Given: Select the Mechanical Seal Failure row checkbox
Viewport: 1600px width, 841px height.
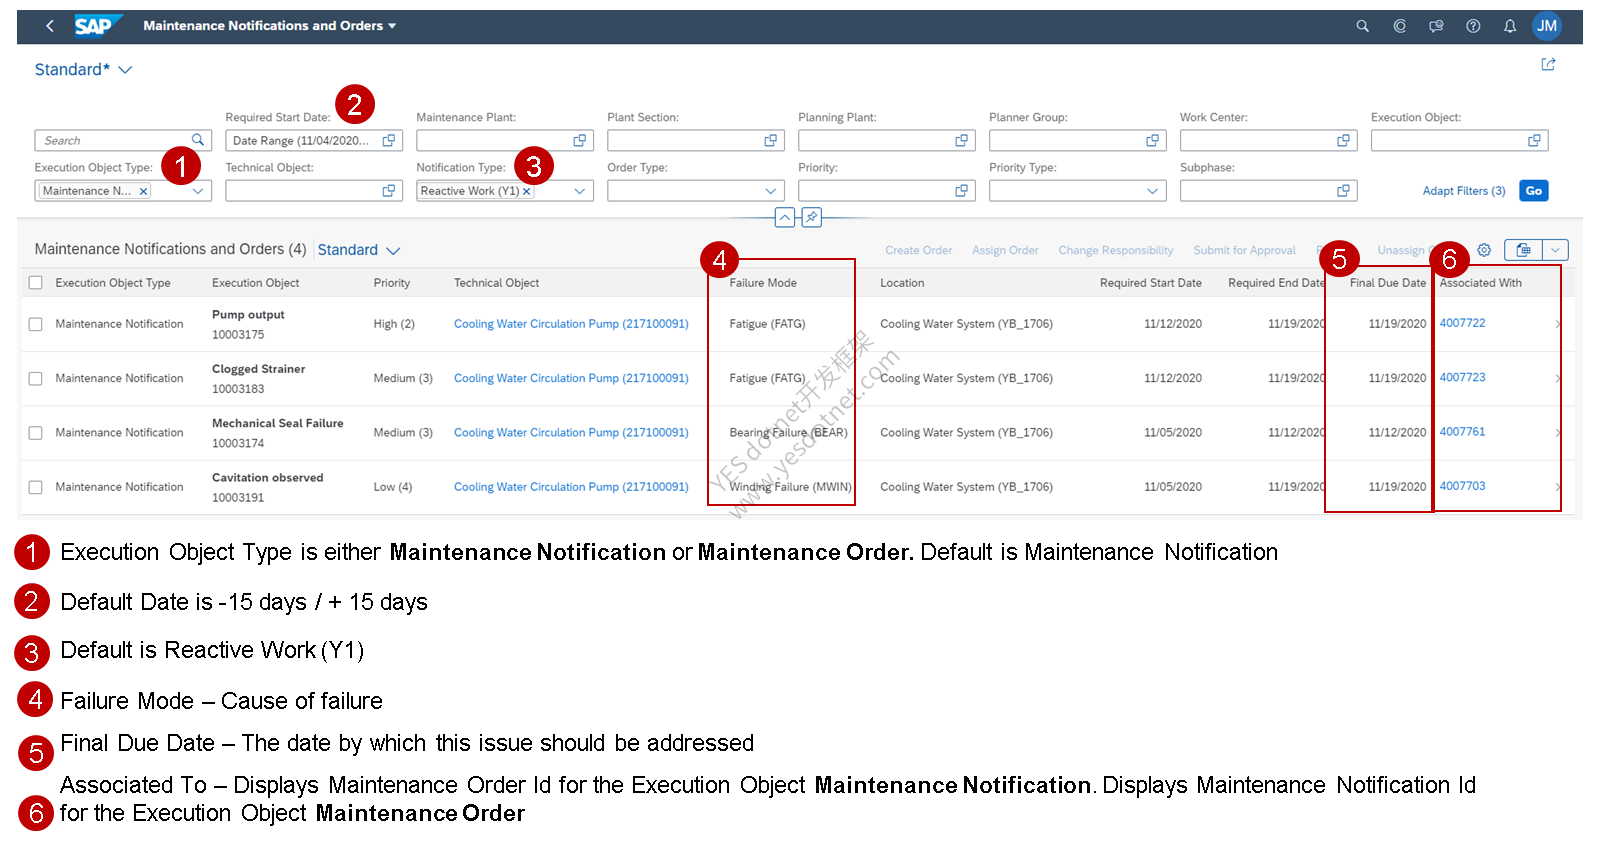Looking at the screenshot, I should click(x=36, y=433).
